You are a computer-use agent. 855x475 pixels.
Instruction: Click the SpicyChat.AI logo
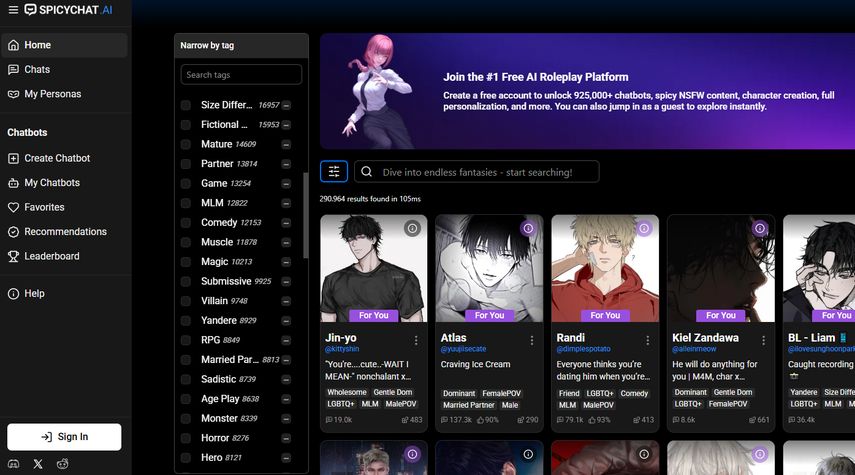coord(69,10)
